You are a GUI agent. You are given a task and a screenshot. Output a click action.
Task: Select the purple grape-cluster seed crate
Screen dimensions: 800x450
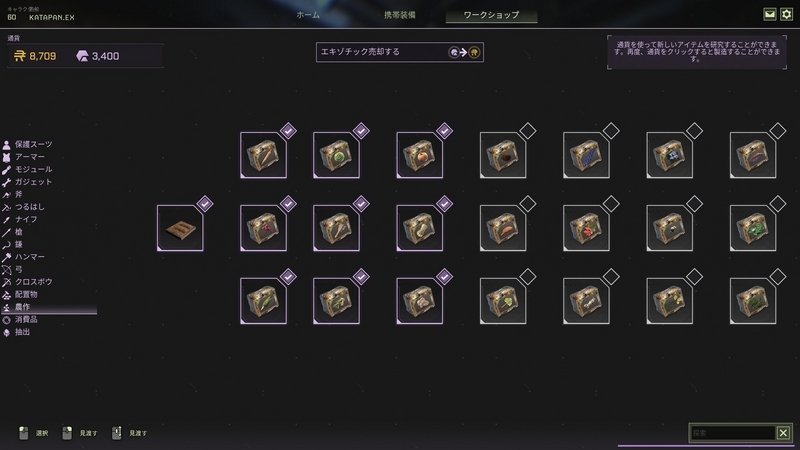[586, 155]
